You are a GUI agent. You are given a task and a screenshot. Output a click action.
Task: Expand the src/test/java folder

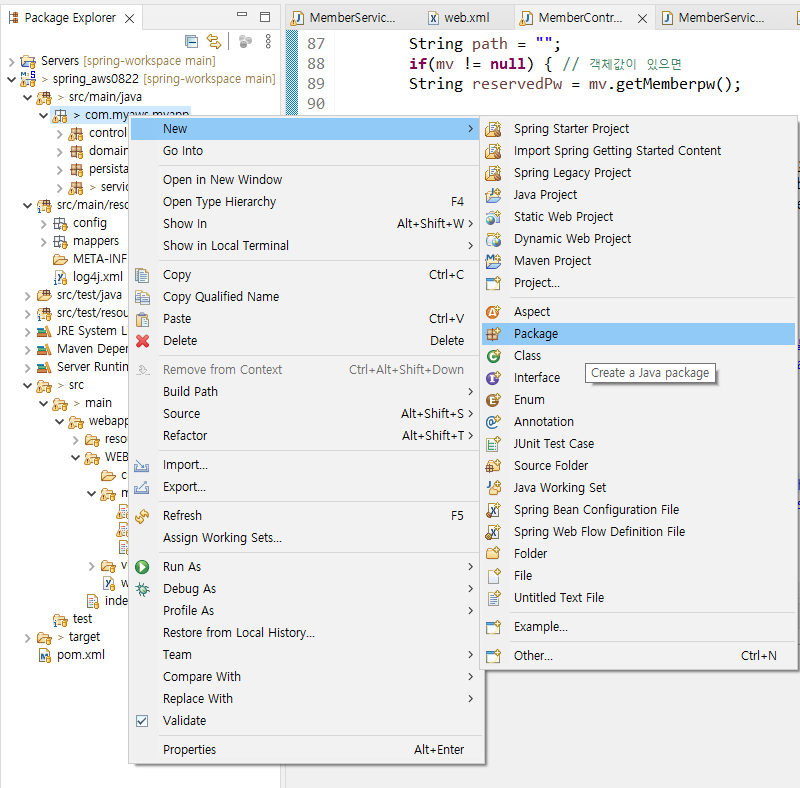pyautogui.click(x=28, y=296)
